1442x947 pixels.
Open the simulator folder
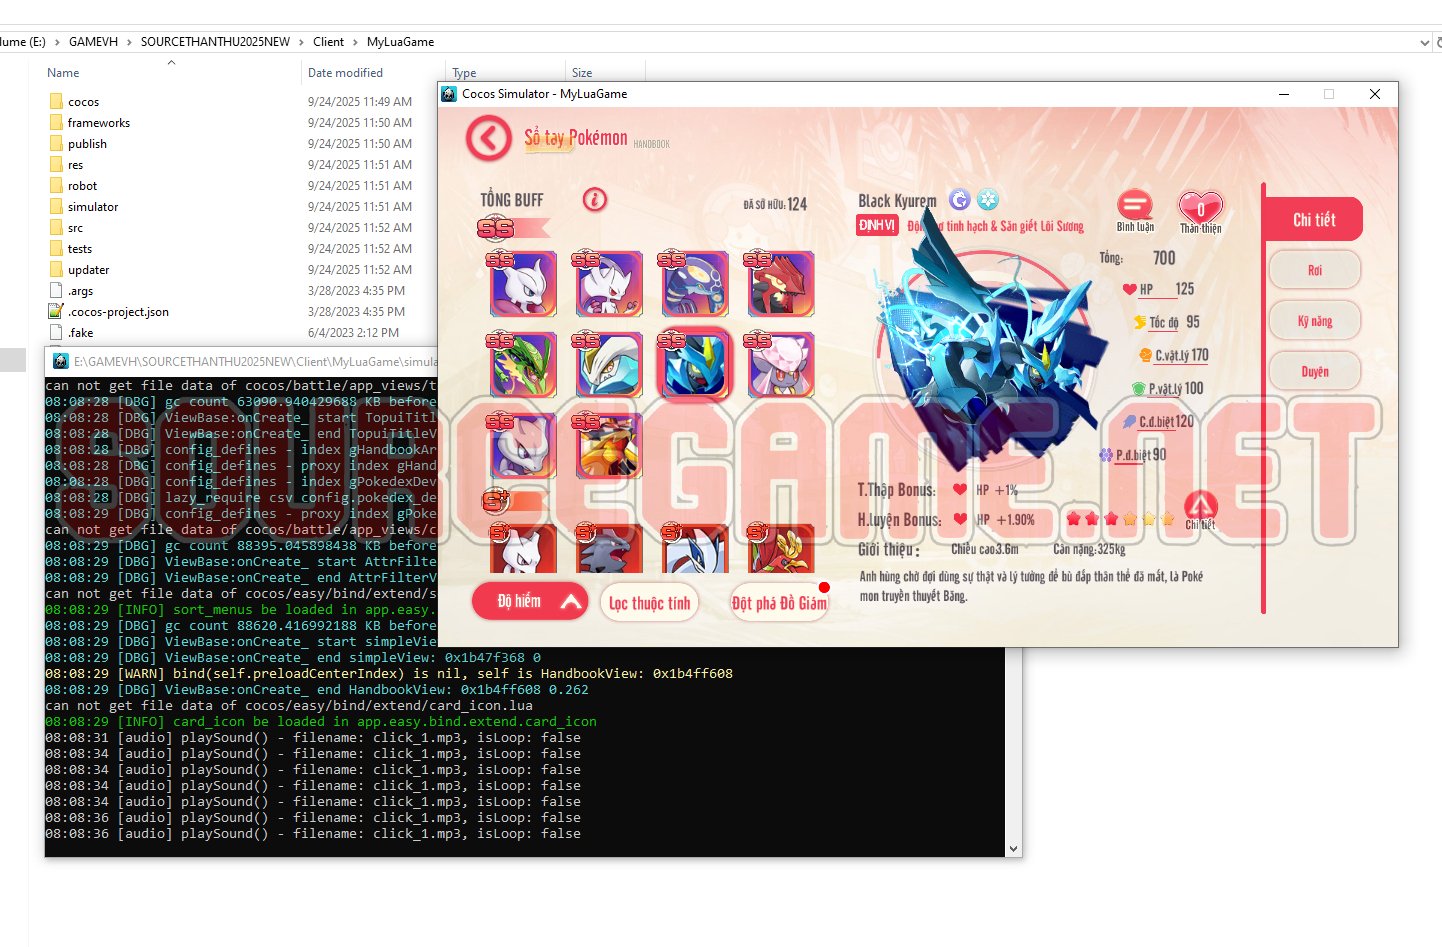[x=93, y=207]
